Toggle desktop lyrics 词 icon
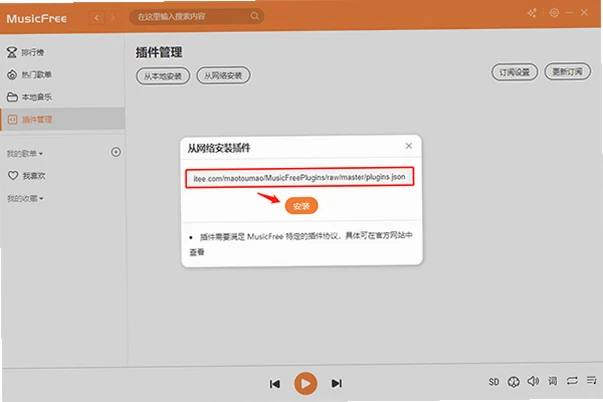Image resolution: width=603 pixels, height=402 pixels. click(x=553, y=381)
